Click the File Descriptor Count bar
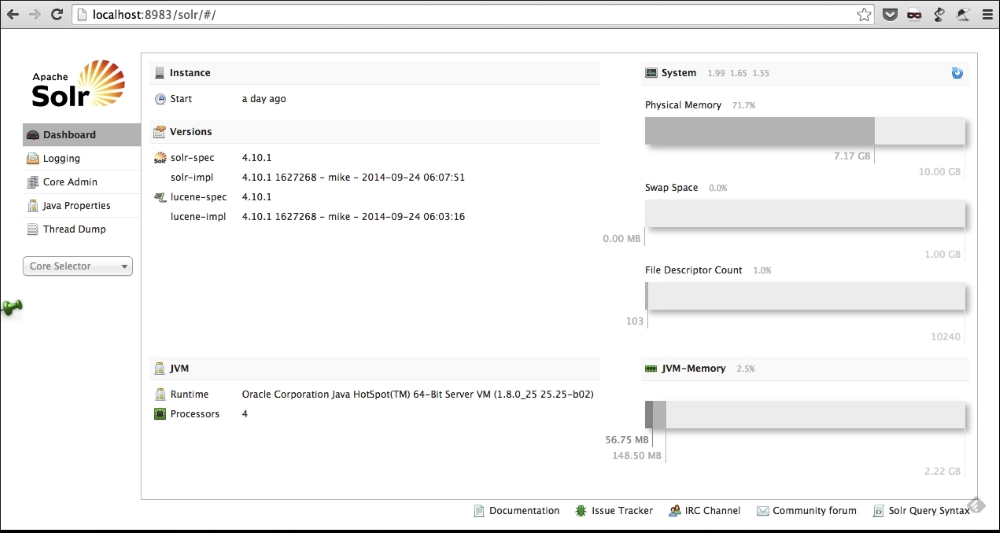 tap(805, 296)
